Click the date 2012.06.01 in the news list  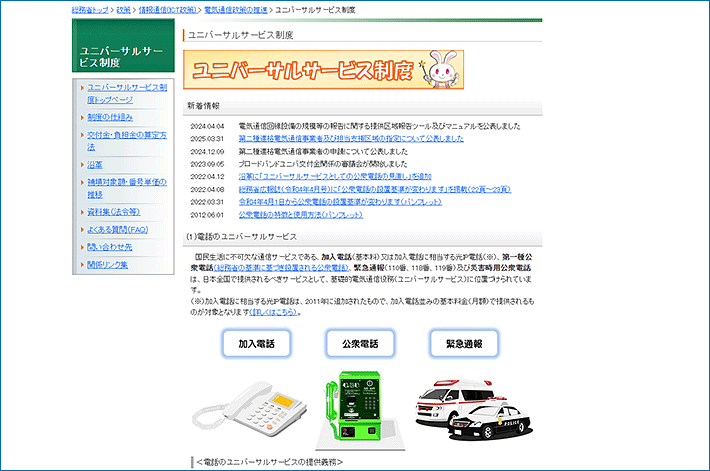click(x=207, y=215)
